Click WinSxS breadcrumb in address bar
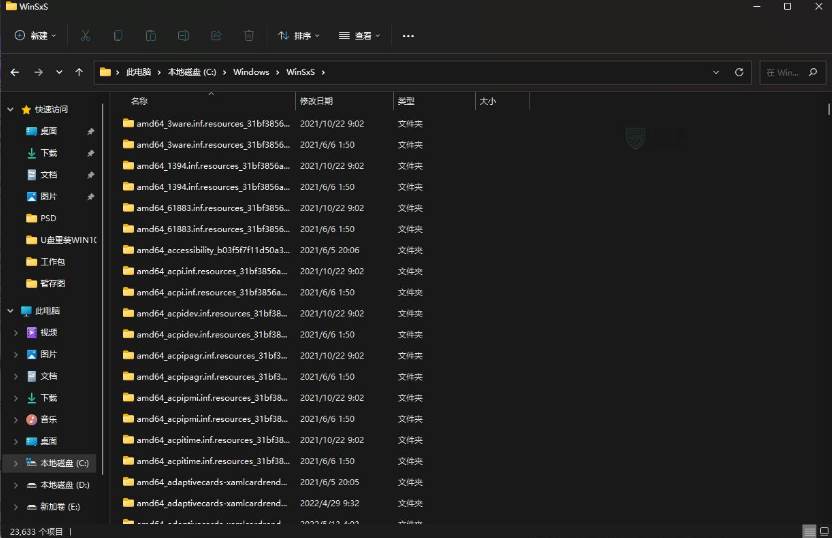This screenshot has height=538, width=832. (300, 72)
